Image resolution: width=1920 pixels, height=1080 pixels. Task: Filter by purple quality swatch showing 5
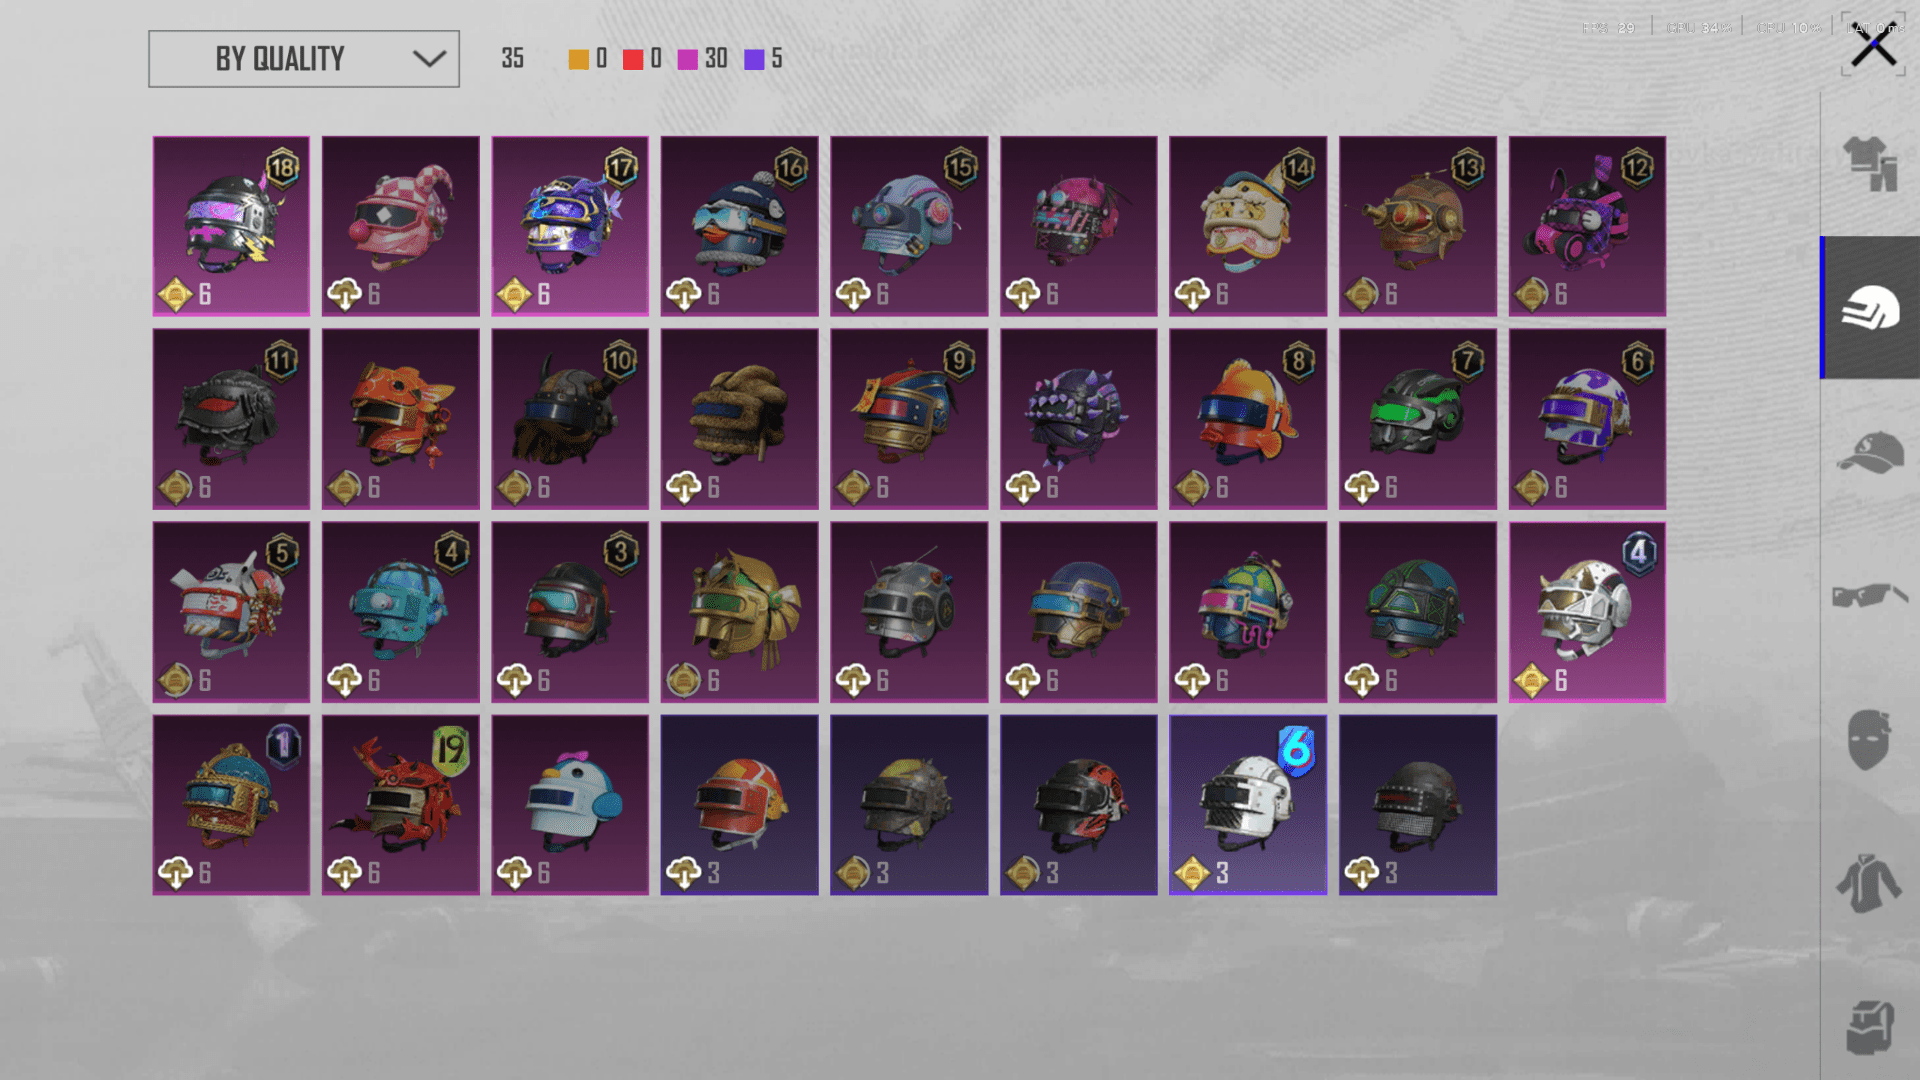(755, 59)
